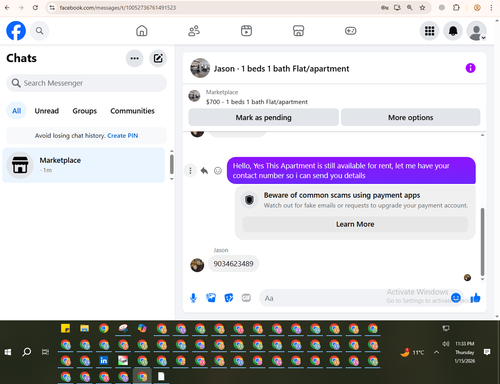Attach a photo with image icon
Image resolution: width=500 pixels, height=384 pixels.
click(x=211, y=298)
